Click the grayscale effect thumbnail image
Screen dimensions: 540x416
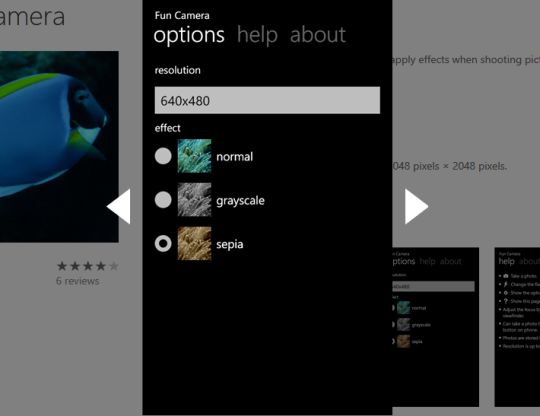coord(194,200)
